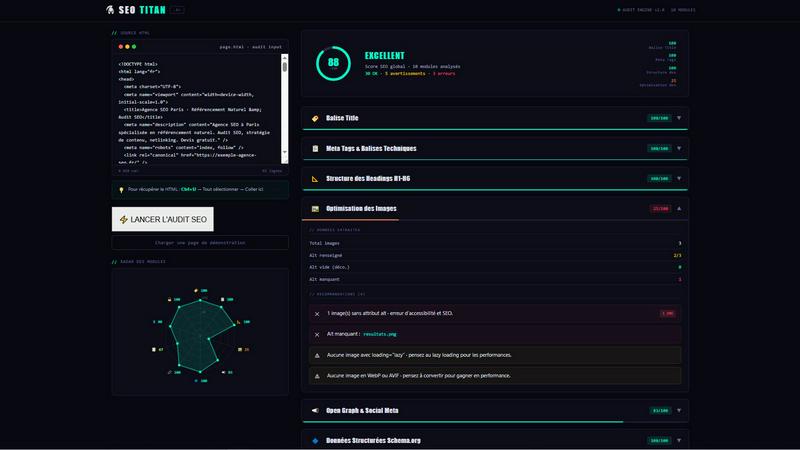Click the Open Graph megaphone icon
The width and height of the screenshot is (800, 450).
click(315, 410)
